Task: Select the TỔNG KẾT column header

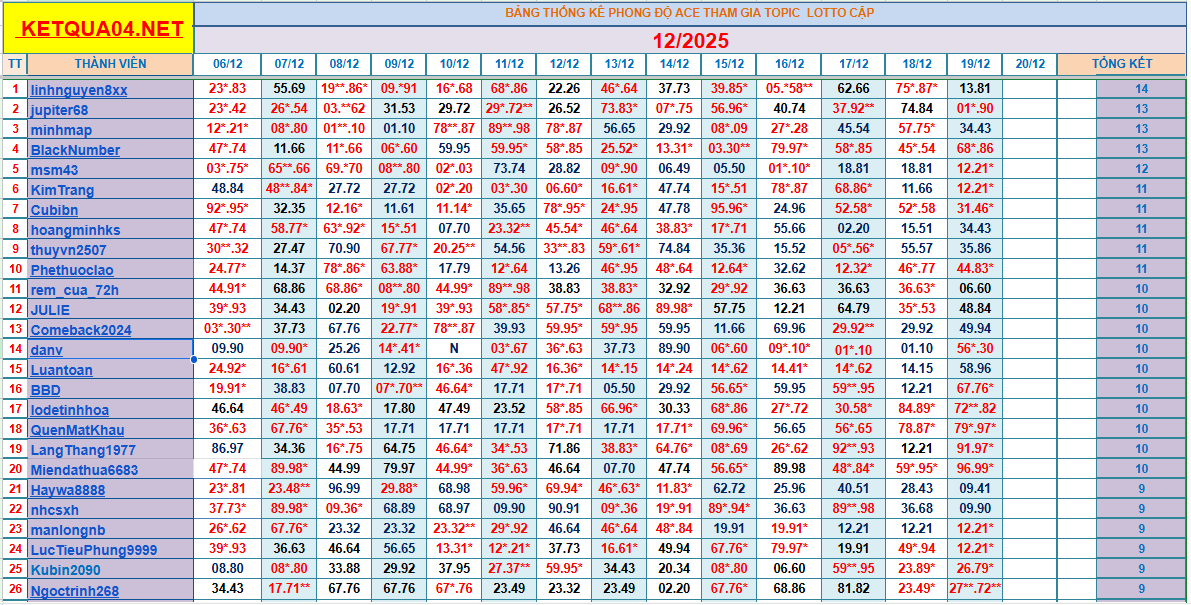Action: click(x=1121, y=65)
